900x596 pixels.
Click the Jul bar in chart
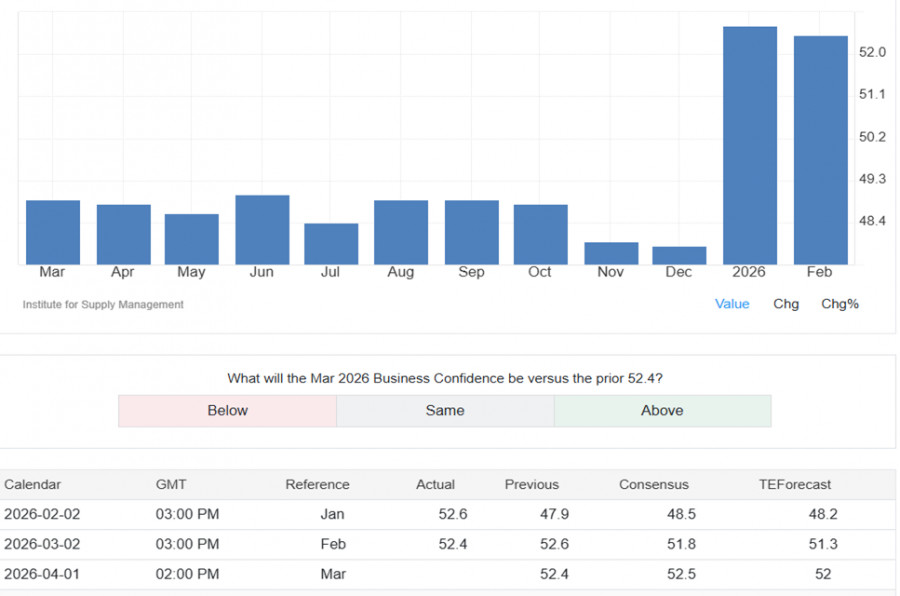point(331,244)
